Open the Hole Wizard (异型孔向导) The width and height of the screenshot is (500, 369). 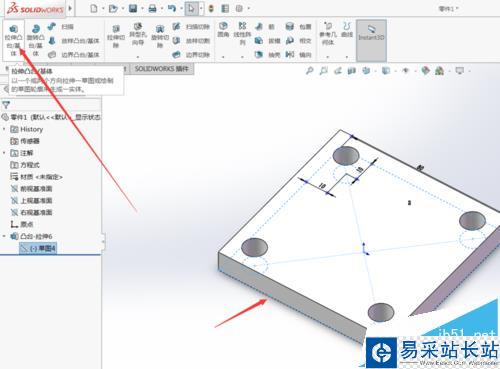pyautogui.click(x=138, y=35)
